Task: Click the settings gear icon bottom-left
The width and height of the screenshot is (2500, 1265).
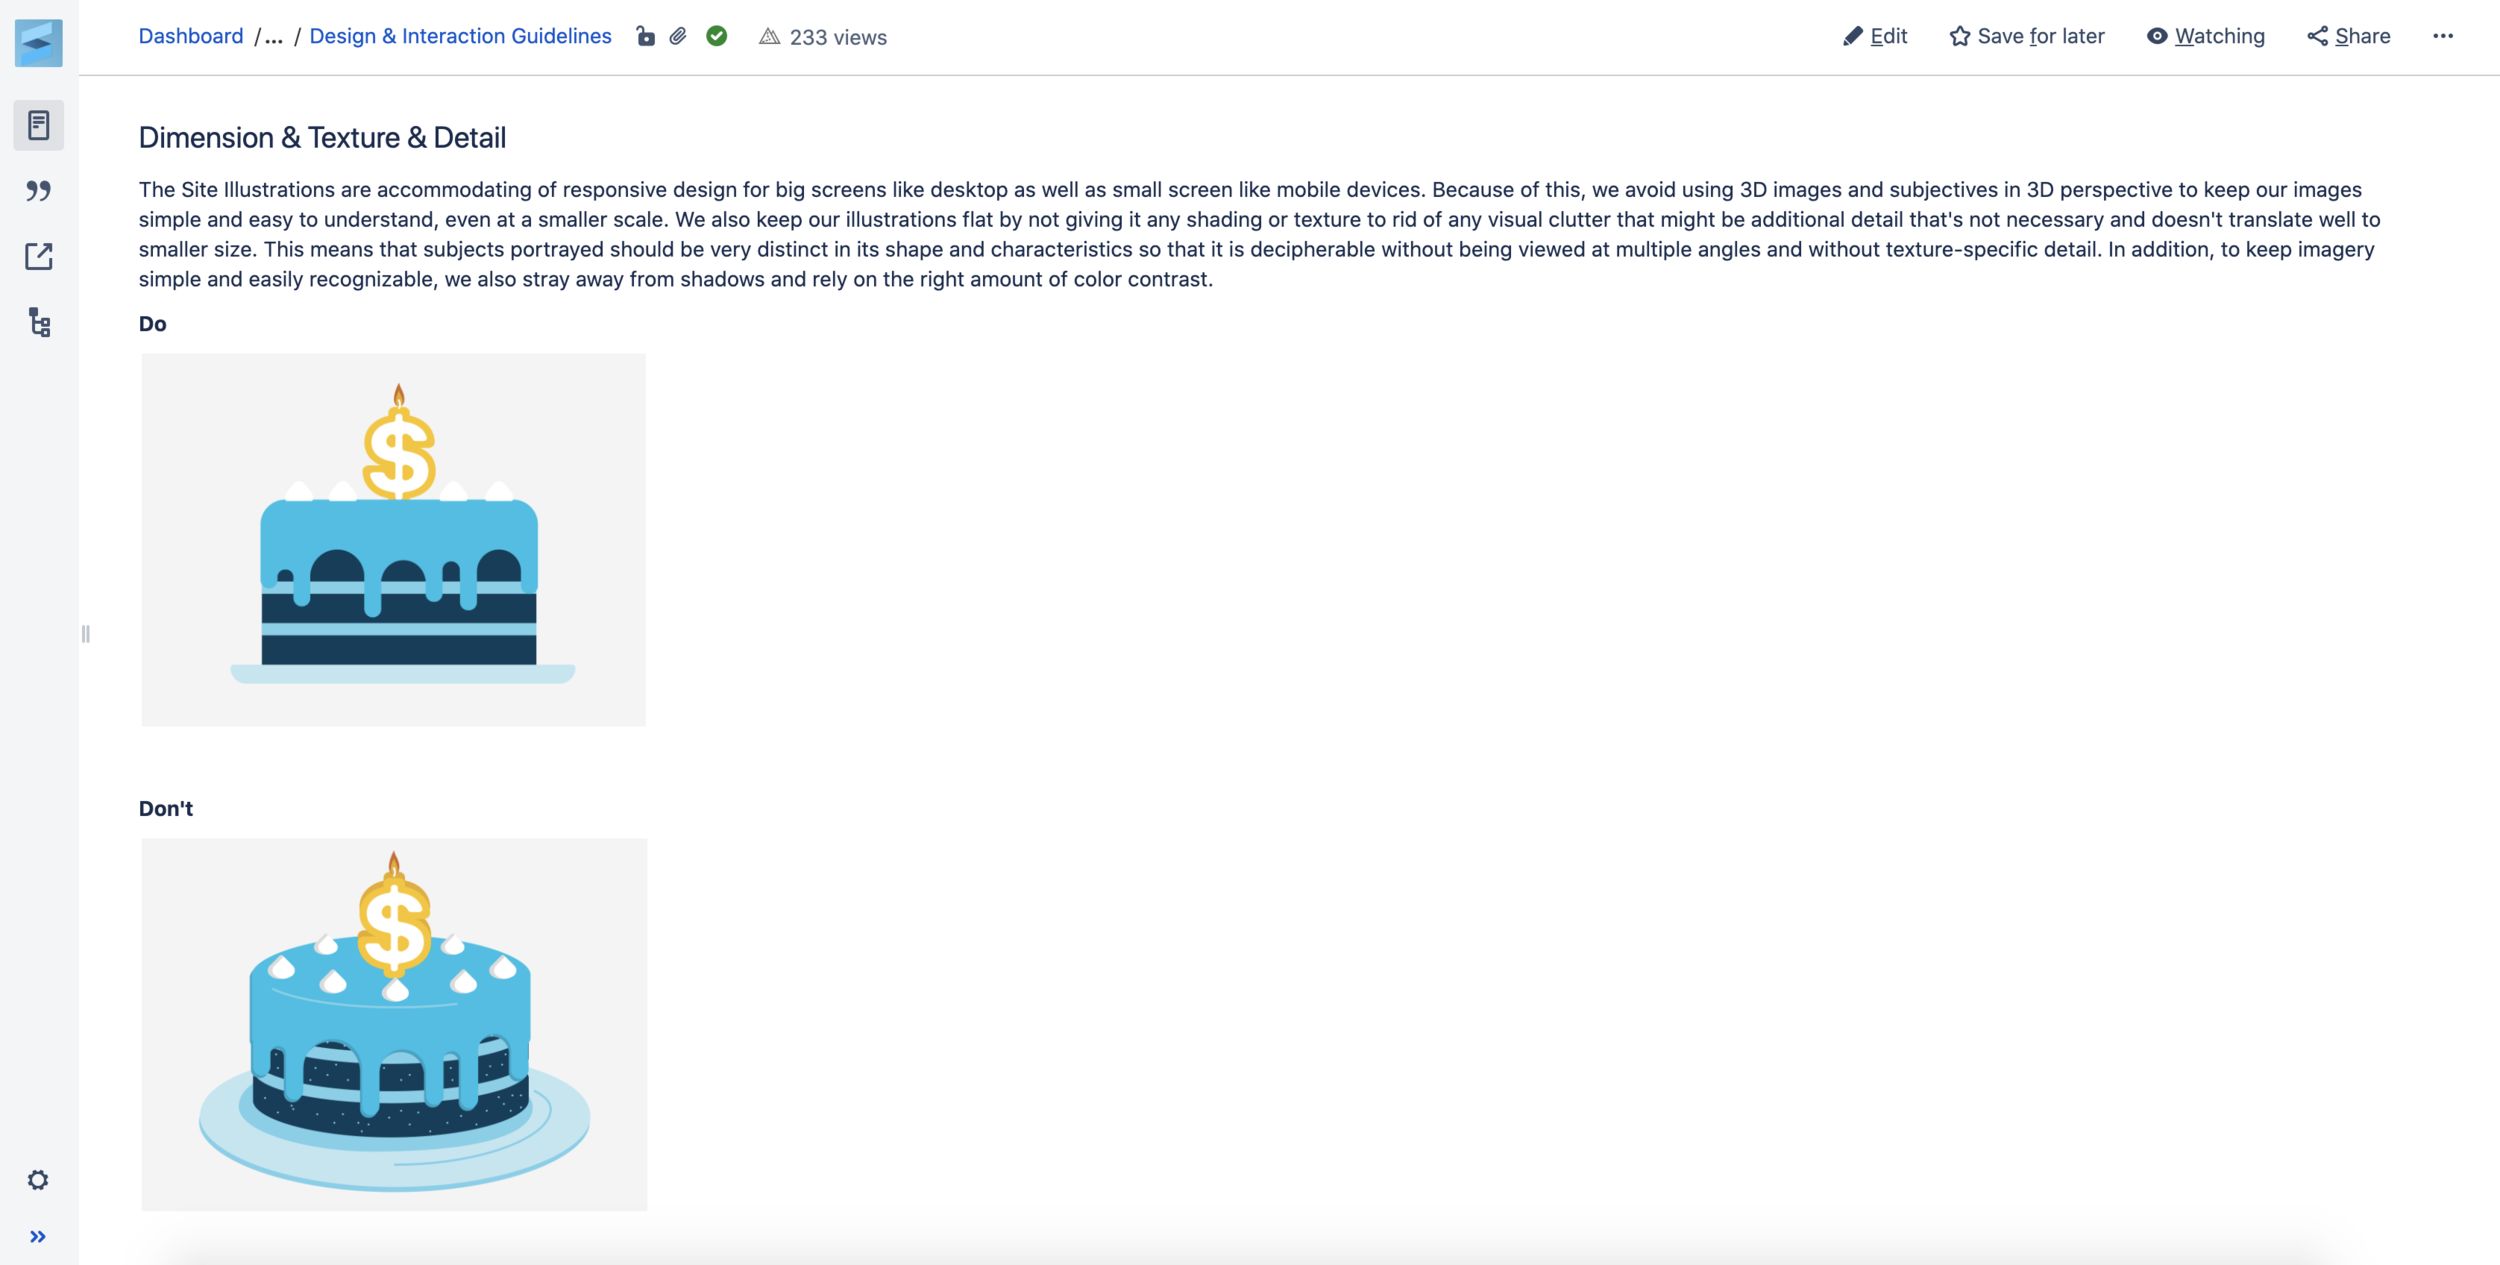Action: point(39,1178)
